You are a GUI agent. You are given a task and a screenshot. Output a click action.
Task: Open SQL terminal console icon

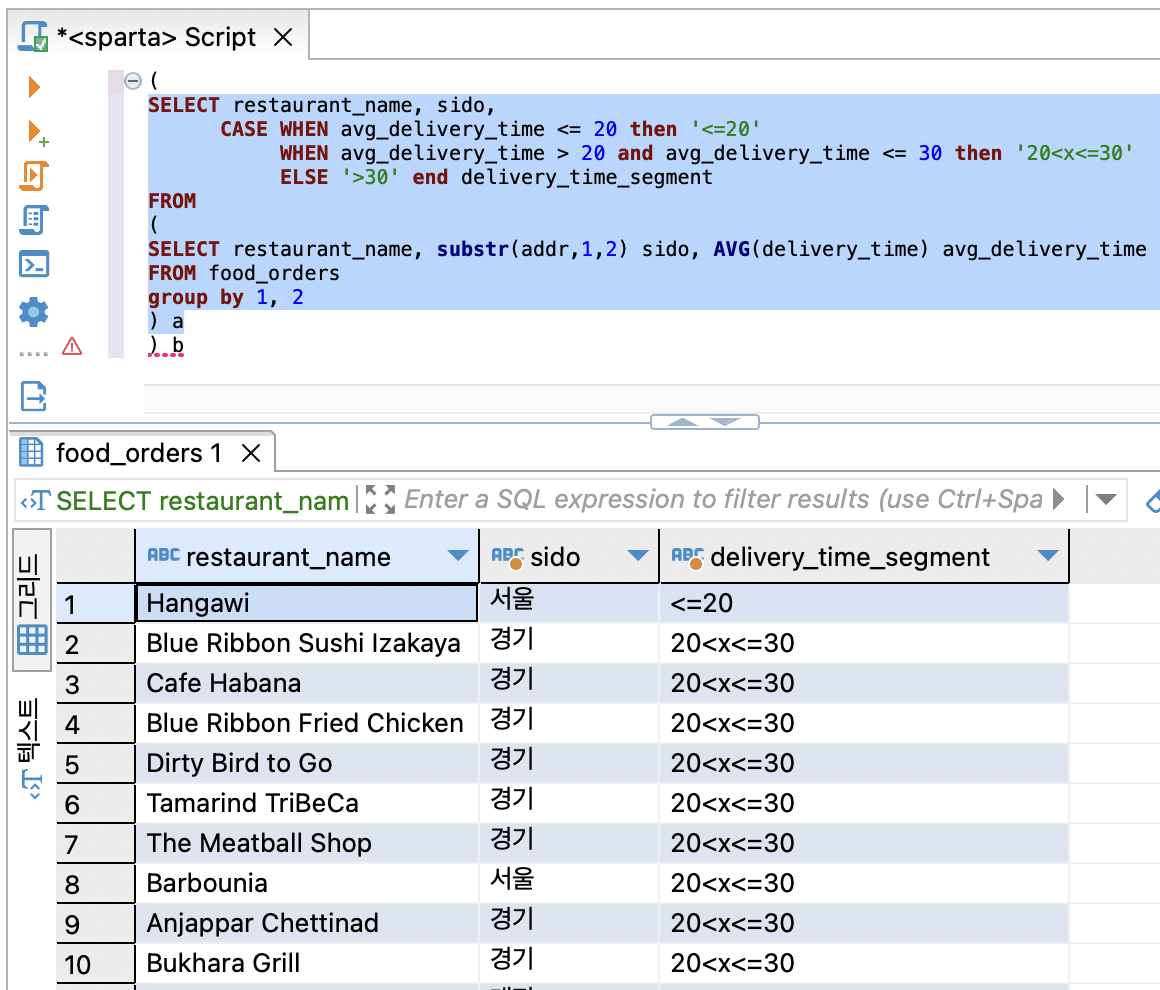click(34, 264)
